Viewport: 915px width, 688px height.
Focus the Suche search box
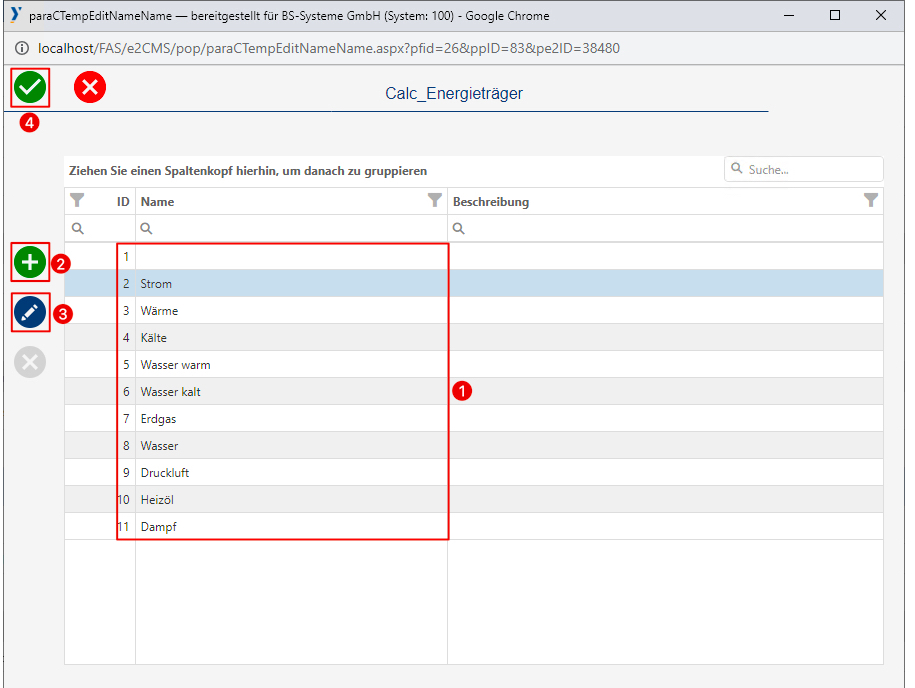pyautogui.click(x=810, y=170)
